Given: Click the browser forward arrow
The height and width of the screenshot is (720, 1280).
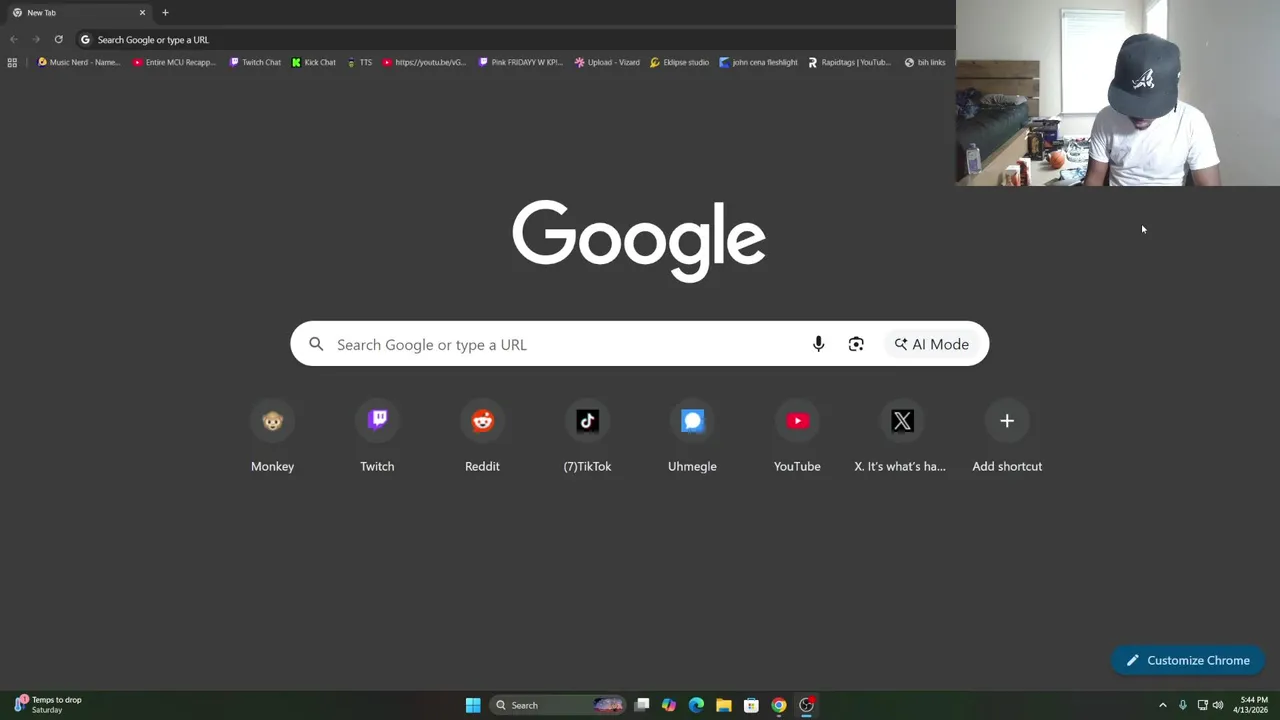Looking at the screenshot, I should pyautogui.click(x=36, y=39).
